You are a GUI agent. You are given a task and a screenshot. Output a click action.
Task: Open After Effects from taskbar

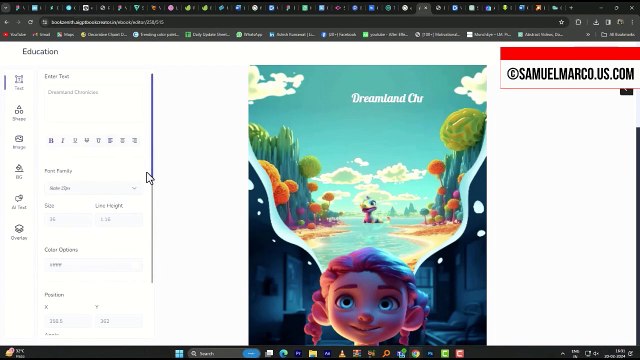point(327,353)
